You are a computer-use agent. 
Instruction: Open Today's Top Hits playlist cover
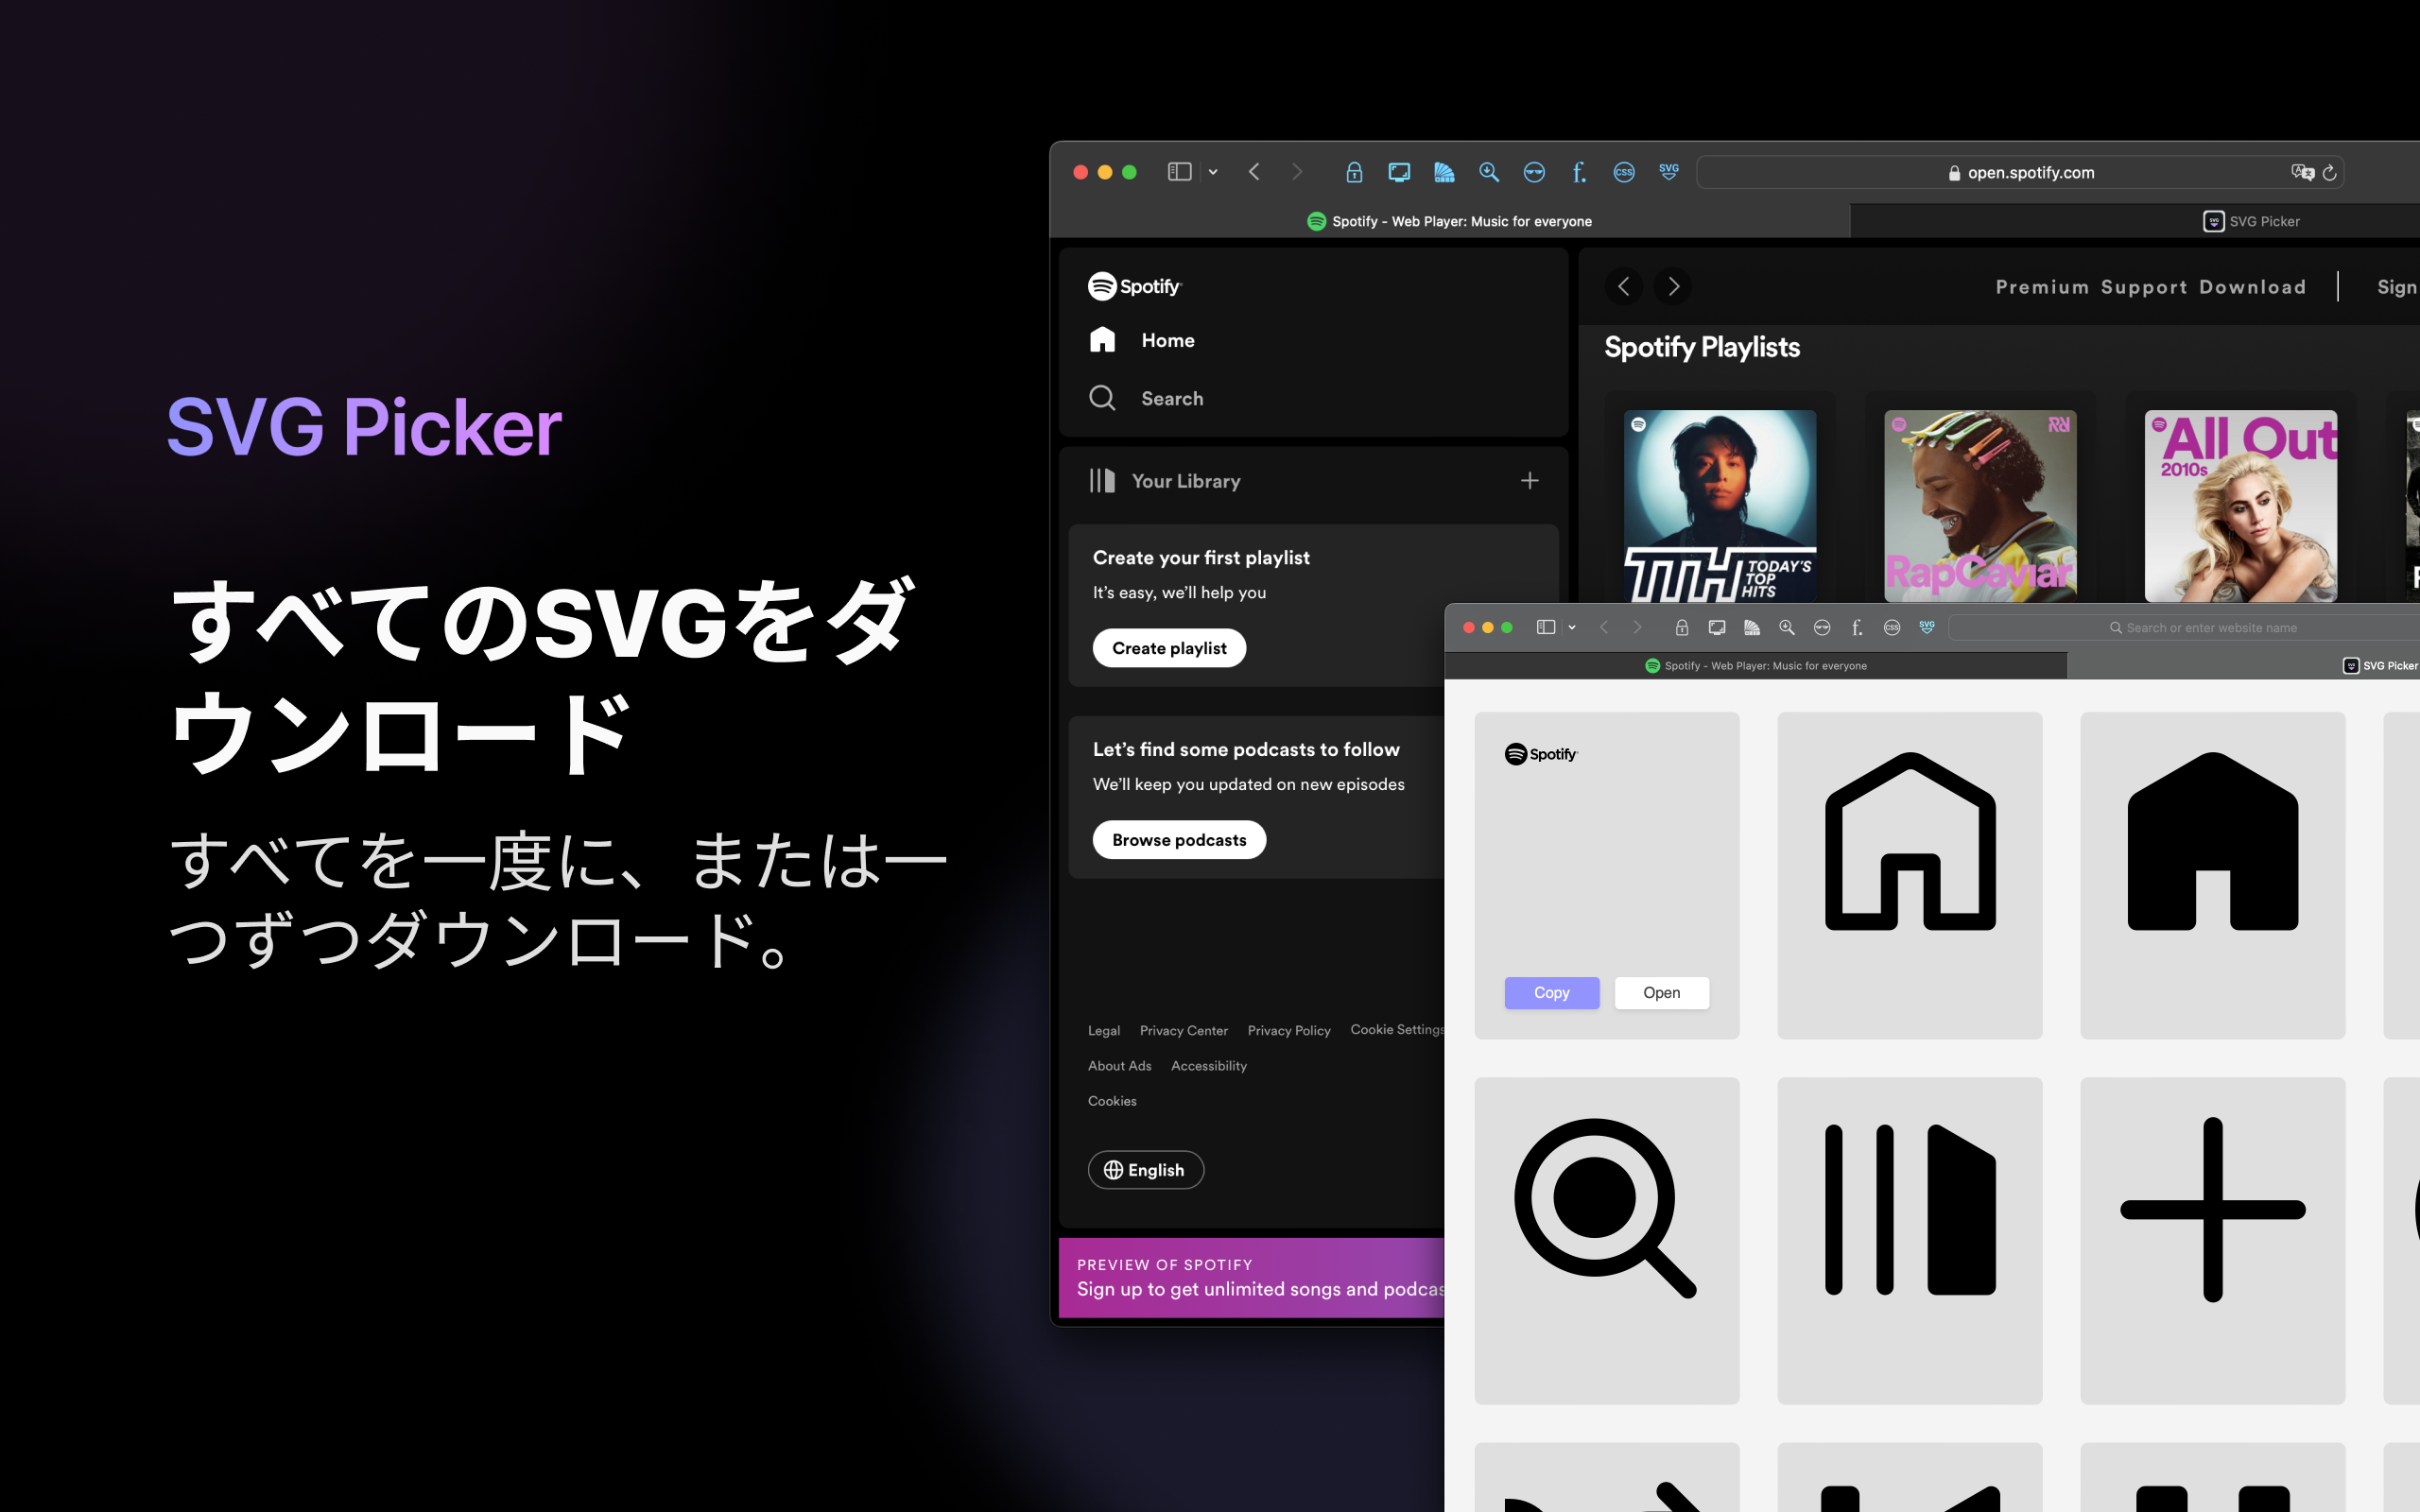pyautogui.click(x=1720, y=506)
